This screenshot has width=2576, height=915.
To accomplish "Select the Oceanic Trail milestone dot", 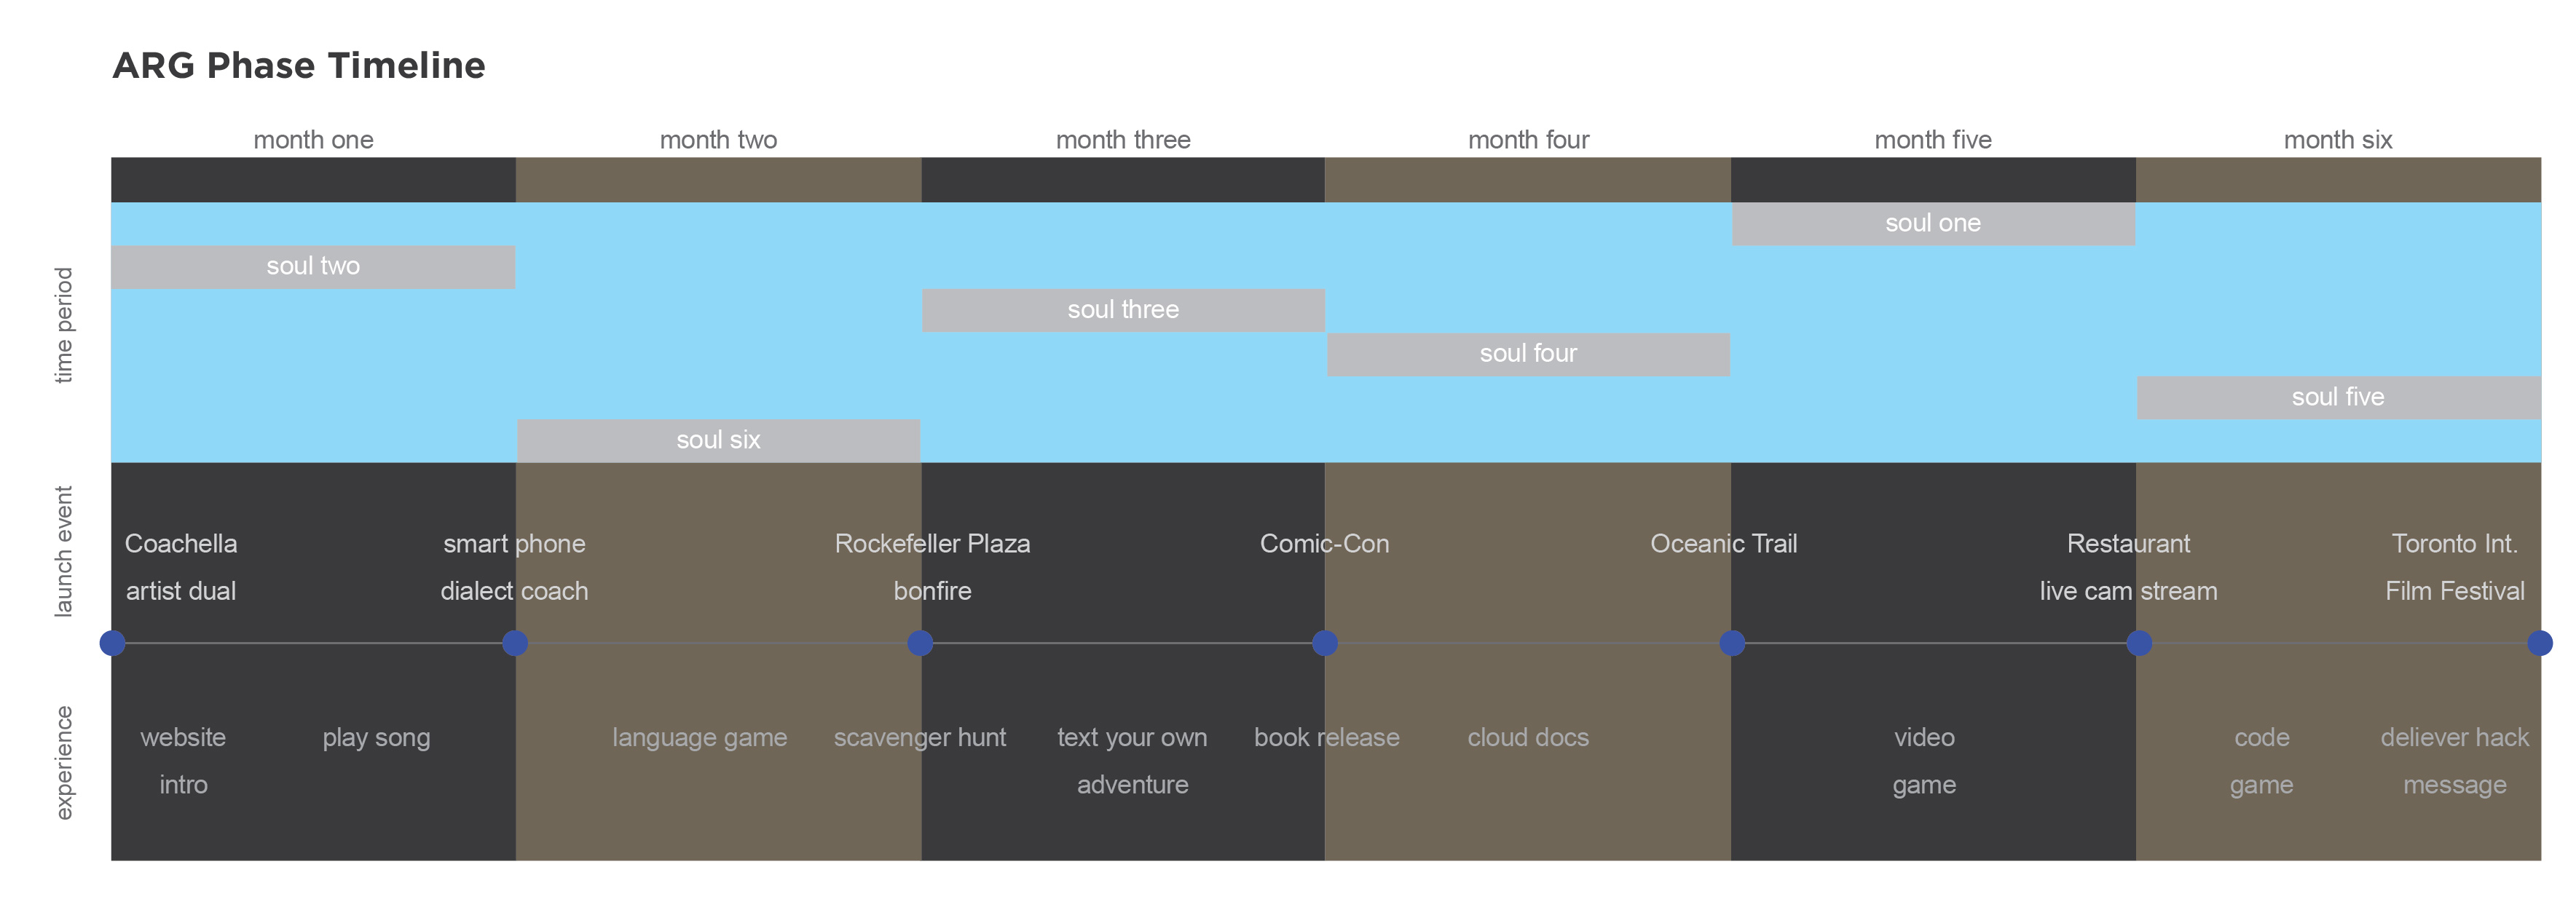I will (x=1732, y=643).
